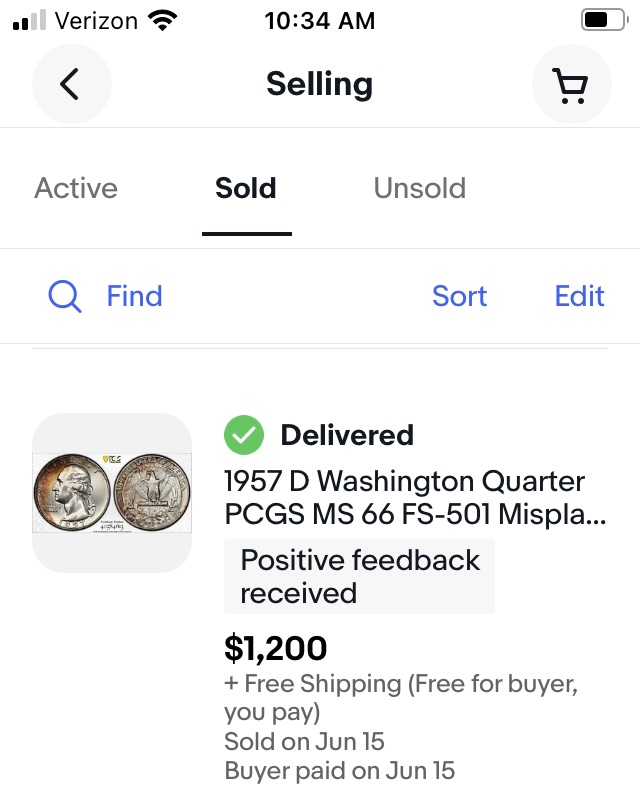Screen dimensions: 640x786
Task: Tap the back chevron button
Action: coord(71,85)
